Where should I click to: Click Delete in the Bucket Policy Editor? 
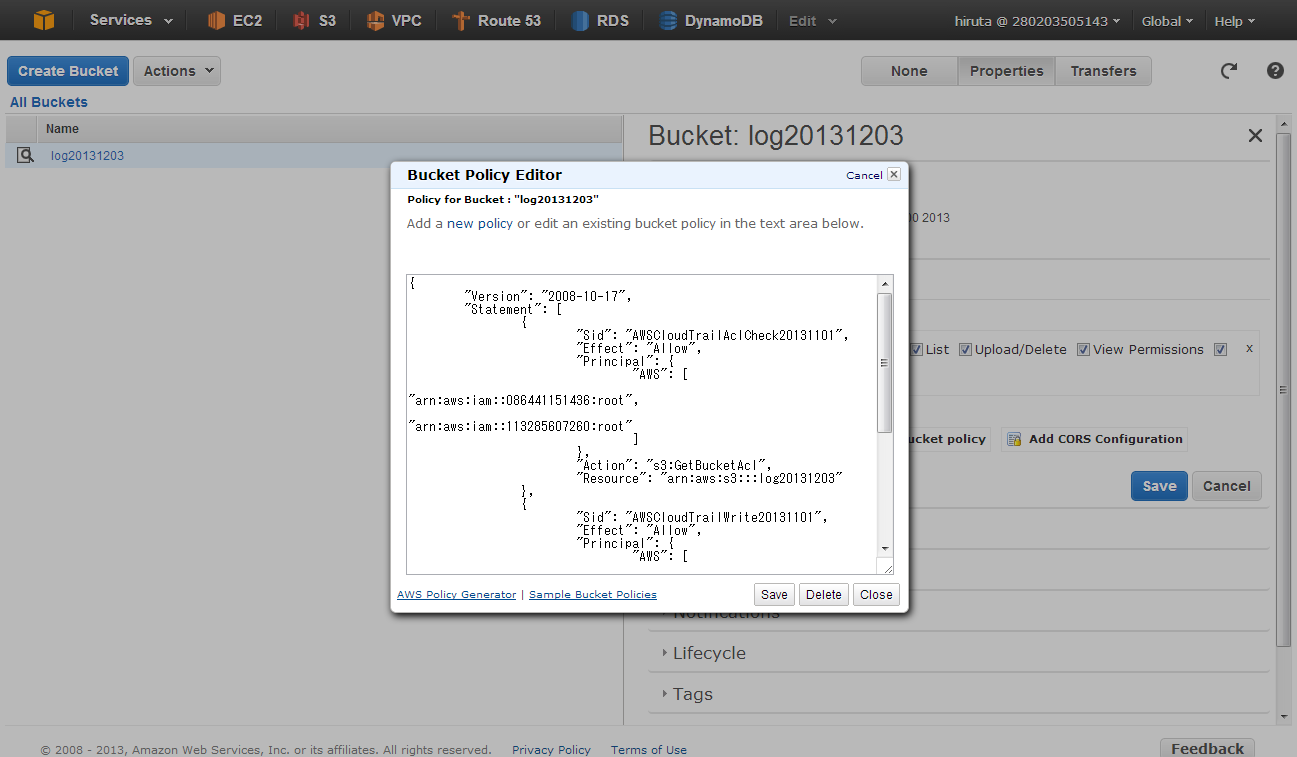click(x=823, y=594)
